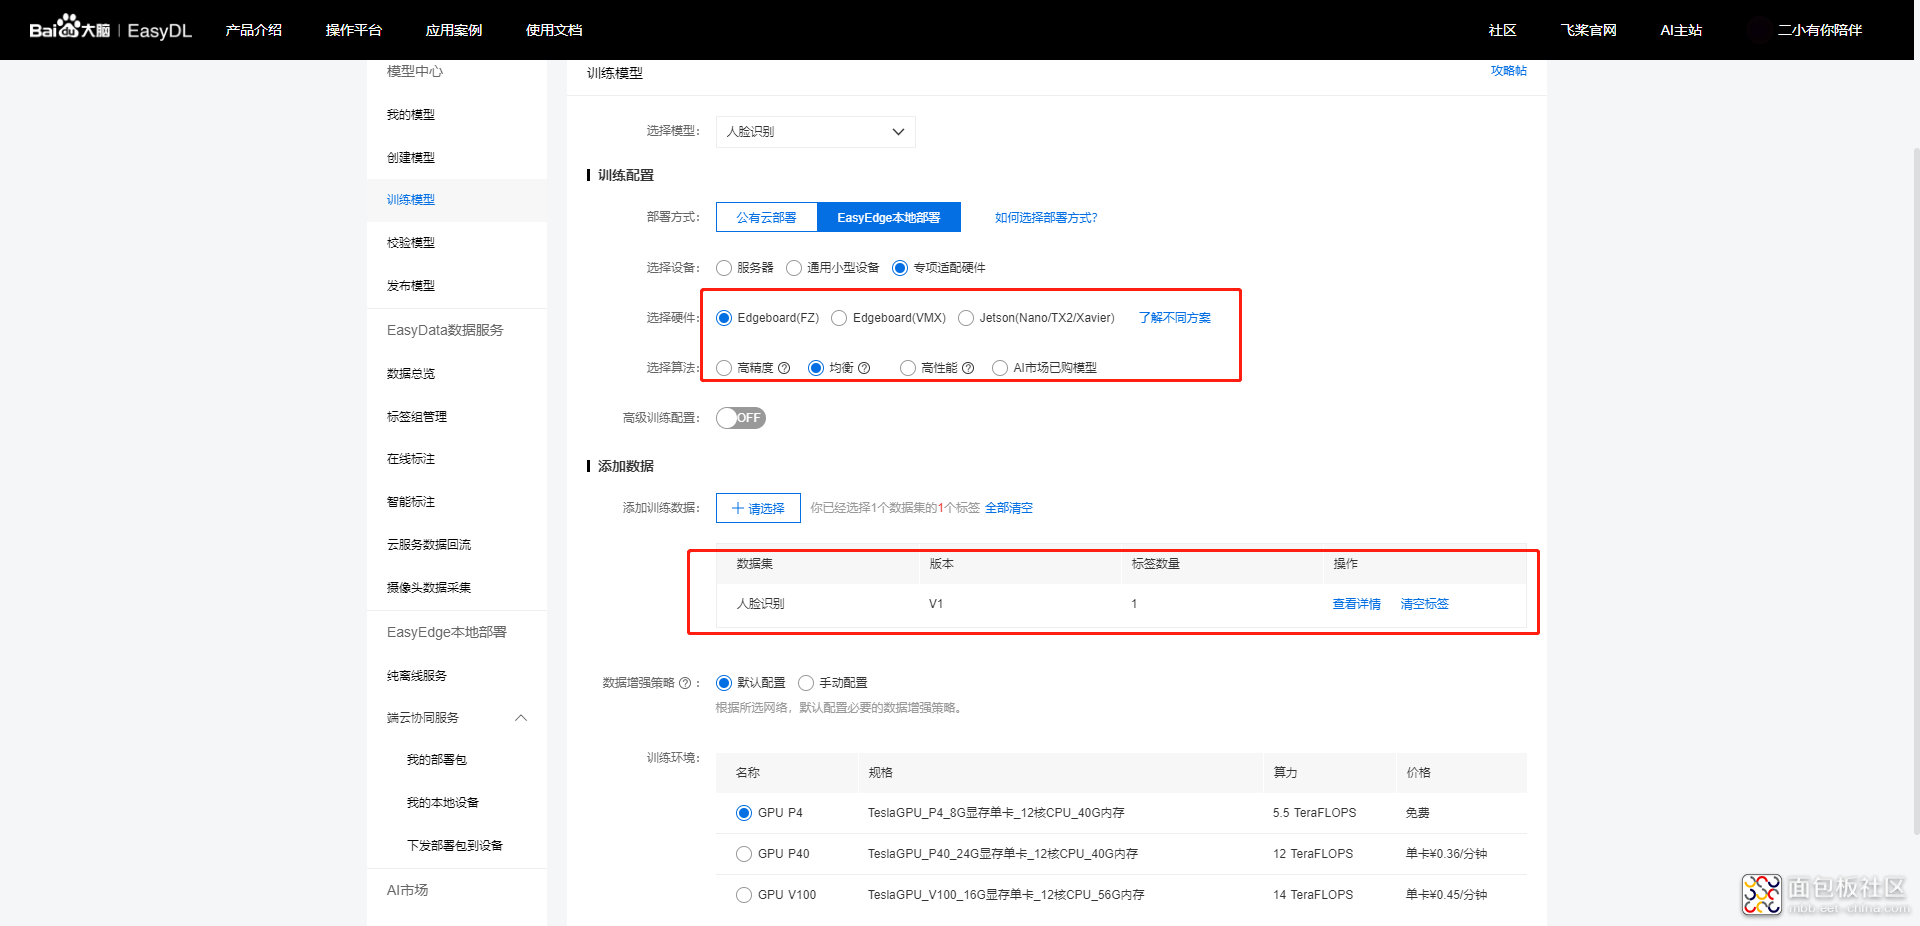Open 社区 in top navigation
The image size is (1920, 926).
pyautogui.click(x=1502, y=30)
